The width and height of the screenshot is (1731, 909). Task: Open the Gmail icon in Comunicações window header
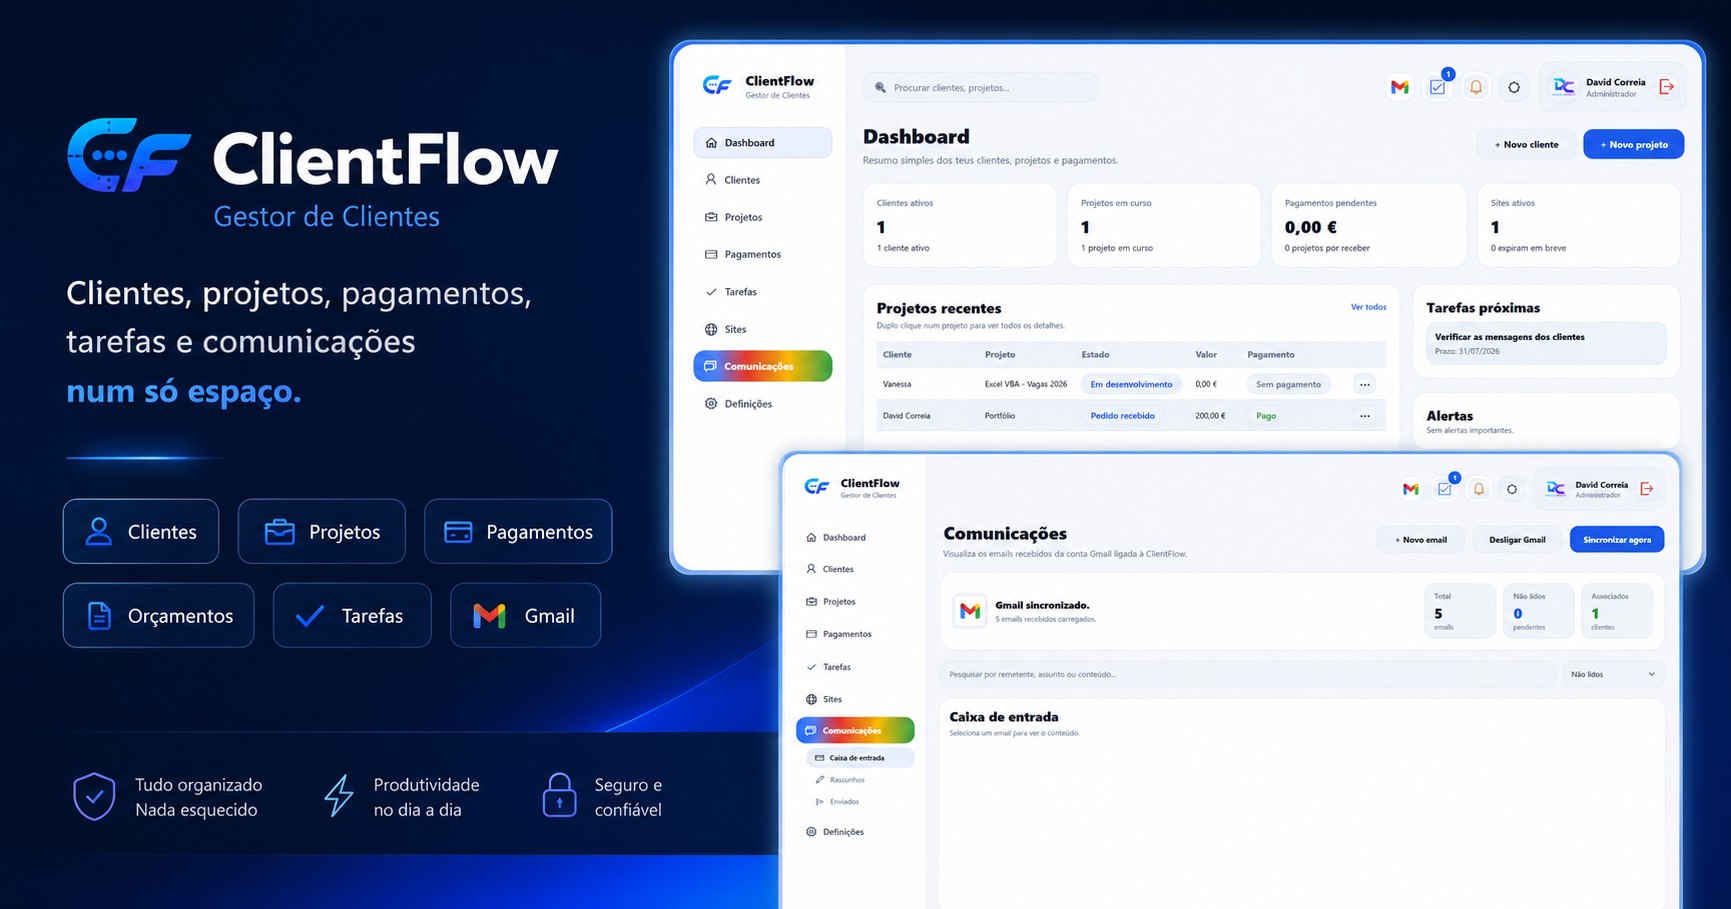pyautogui.click(x=1410, y=489)
